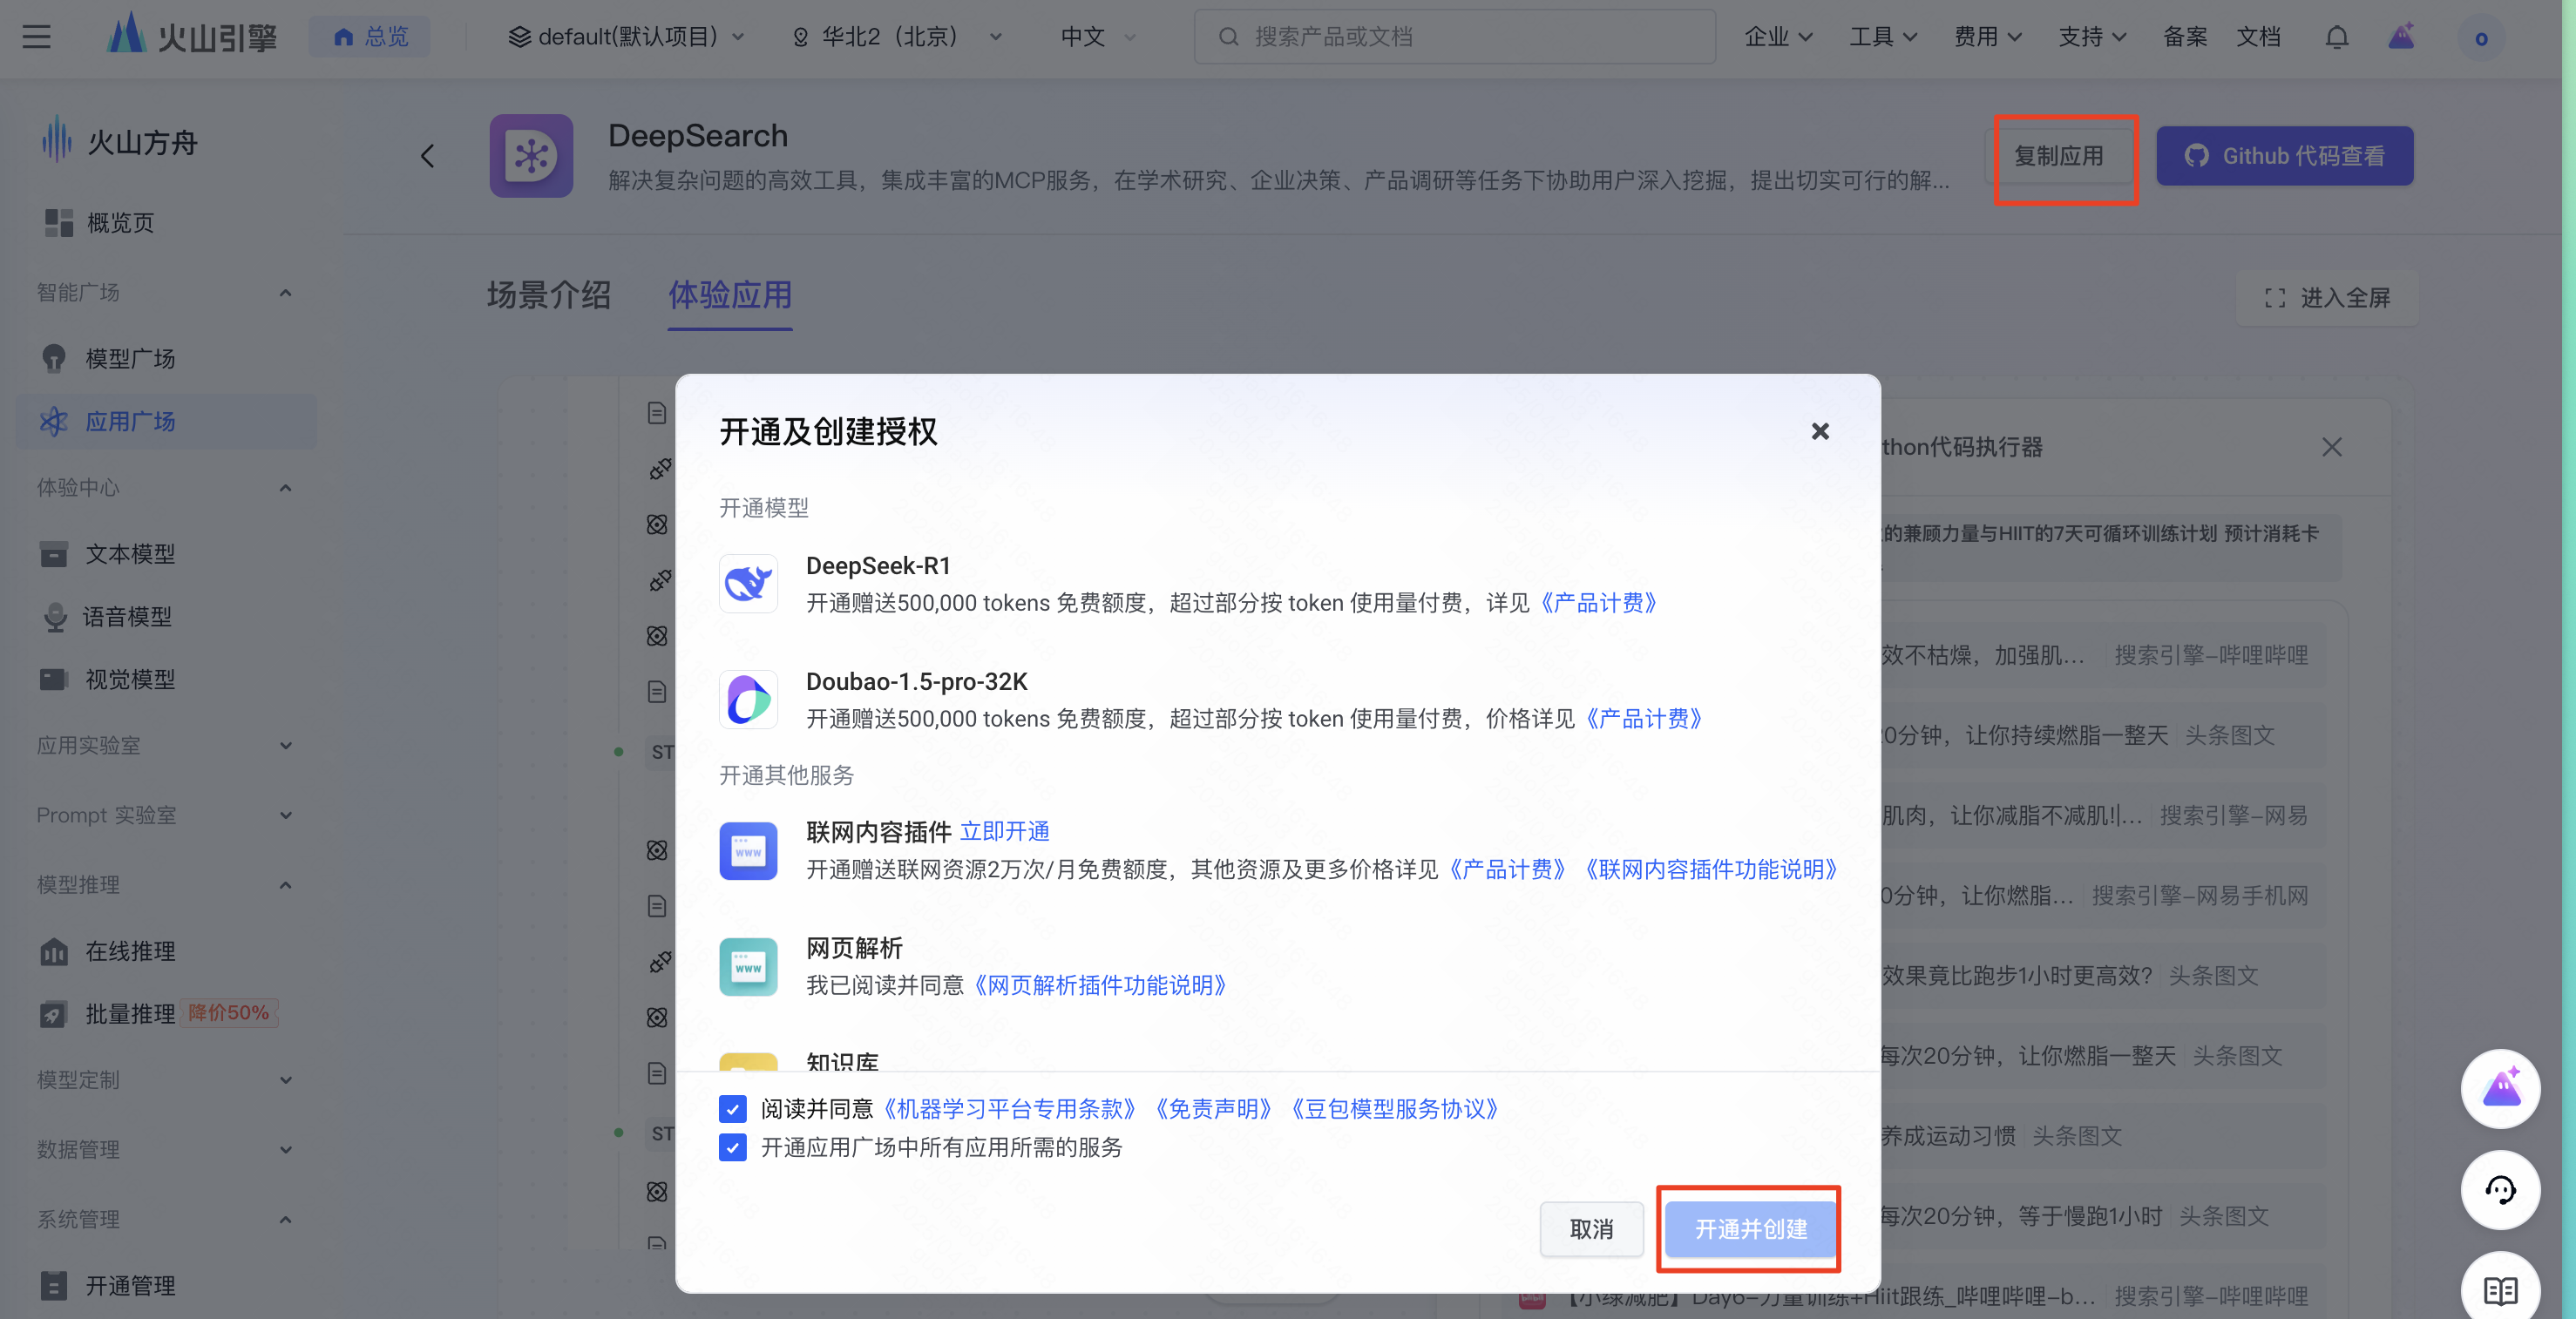Click the 开通并创建 button
This screenshot has height=1319, width=2576.
(x=1750, y=1229)
